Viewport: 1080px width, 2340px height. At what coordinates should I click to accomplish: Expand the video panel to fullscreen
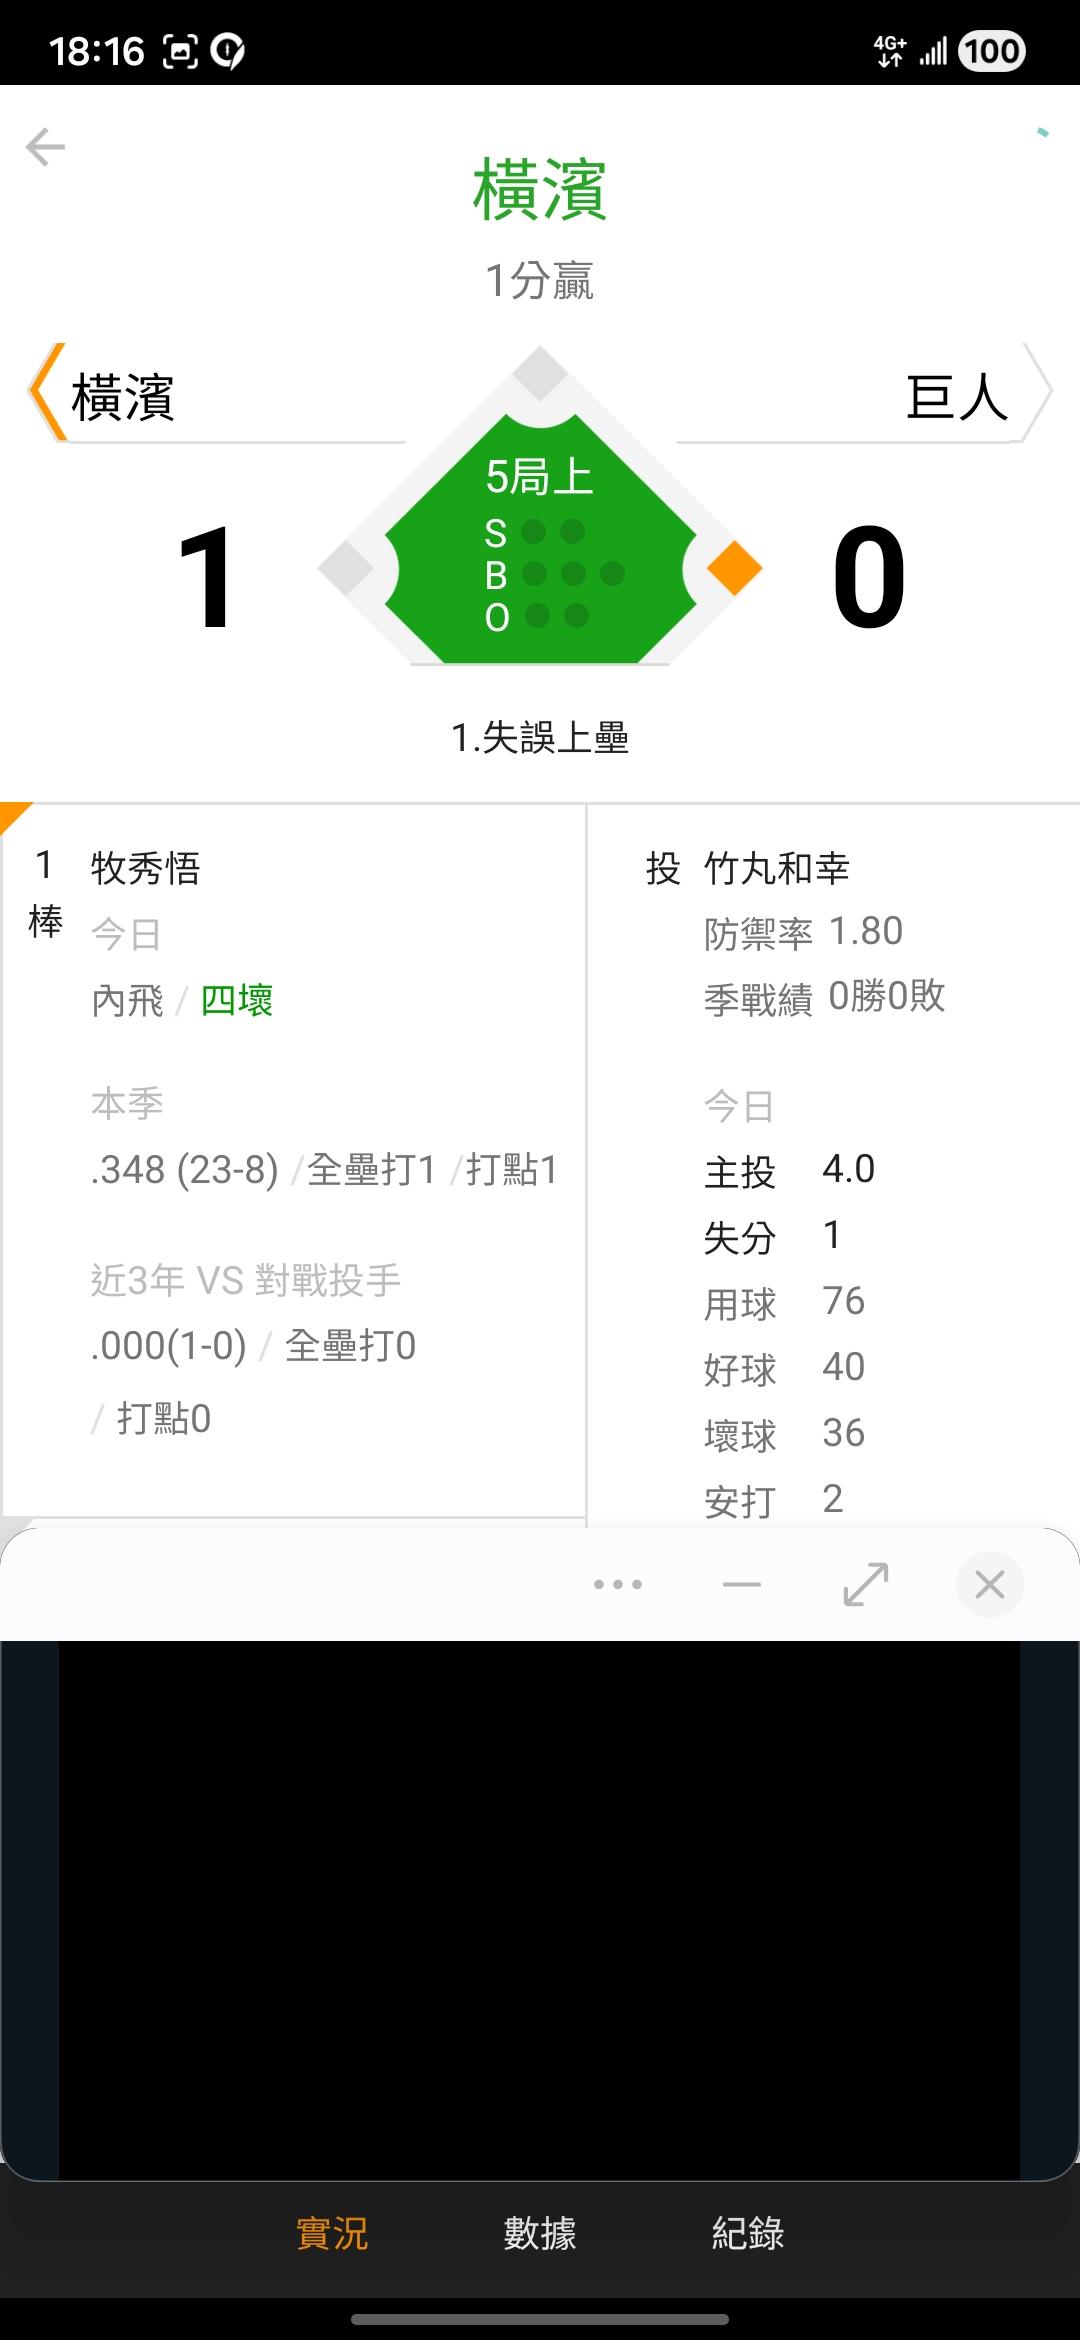865,1584
